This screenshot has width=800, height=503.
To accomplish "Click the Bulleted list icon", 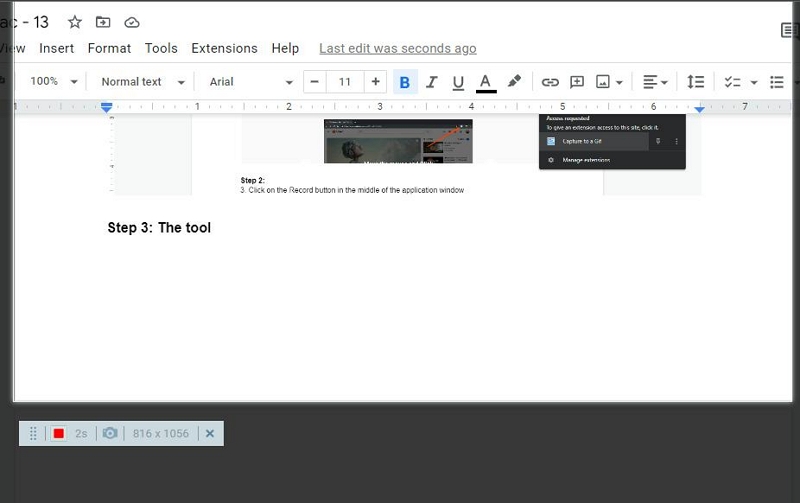I will coord(777,82).
